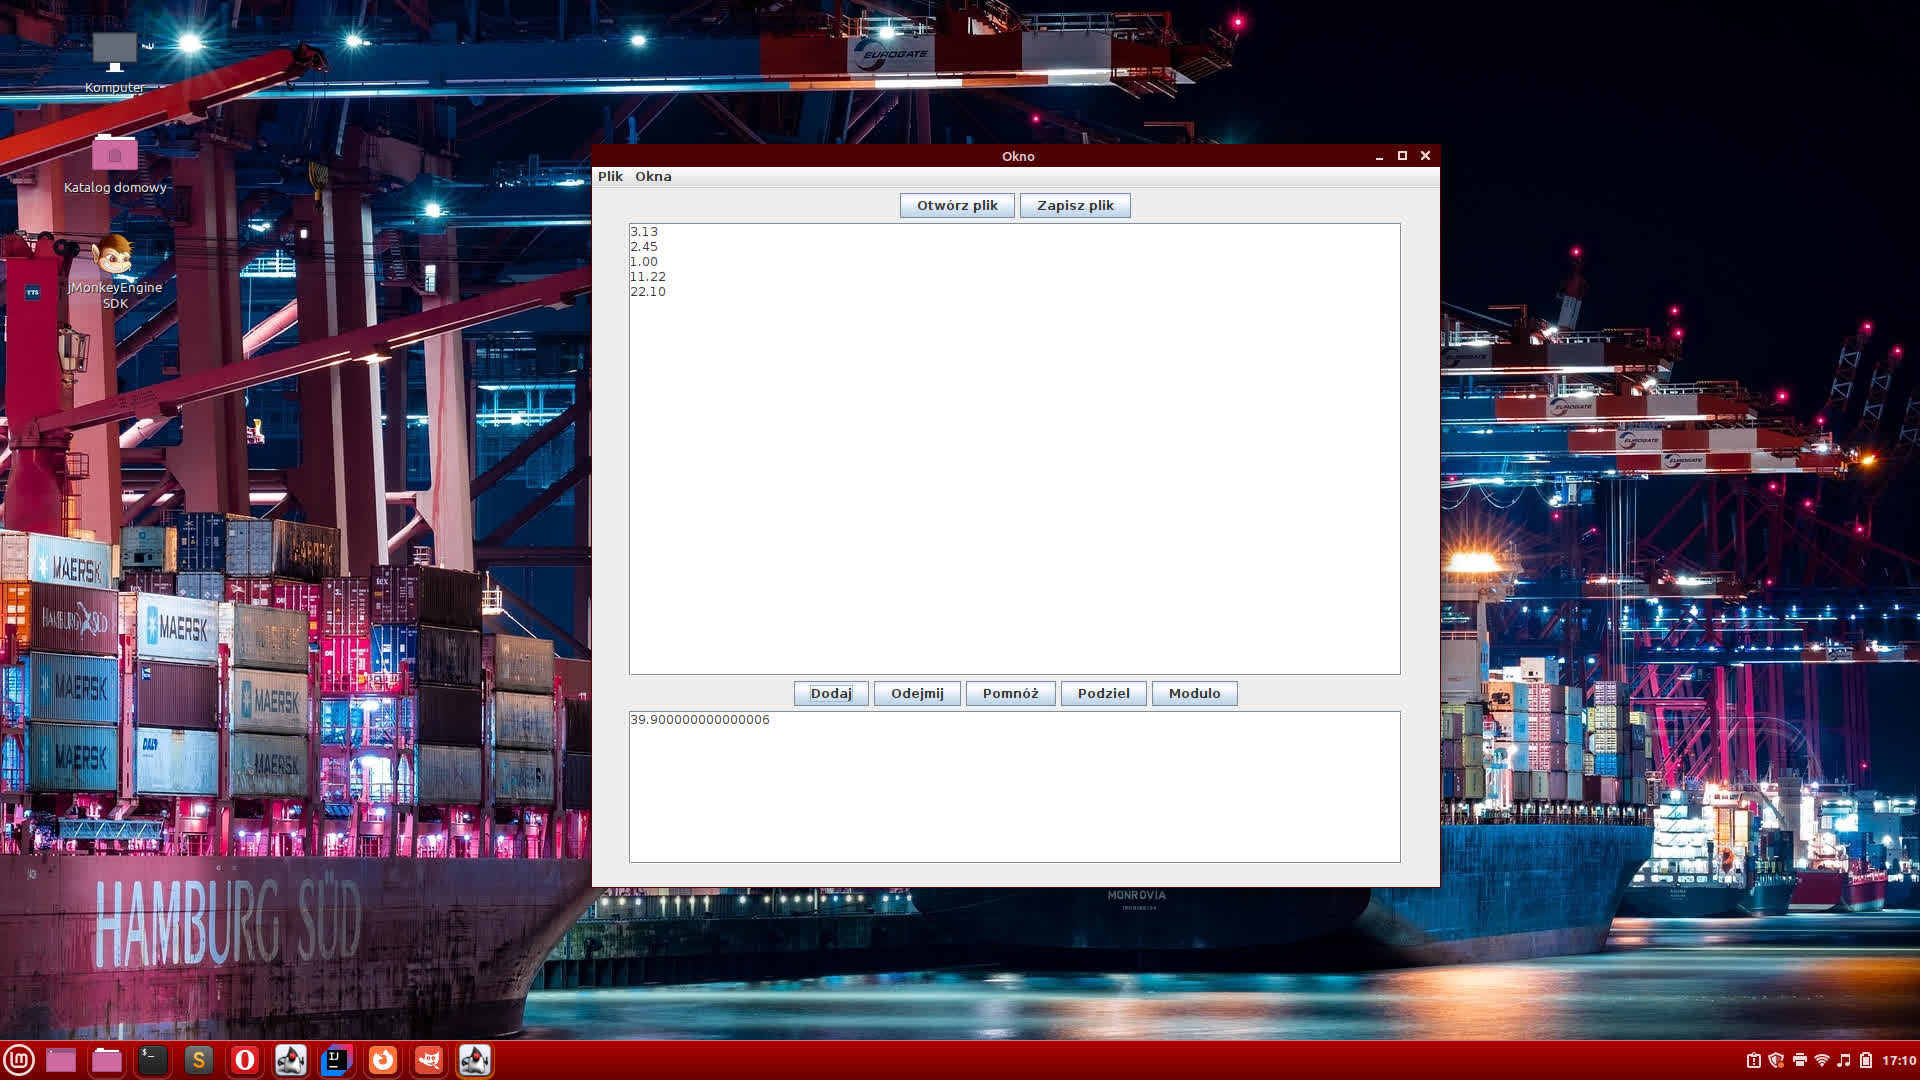
Task: Launch the Opera browser icon
Action: pos(244,1060)
